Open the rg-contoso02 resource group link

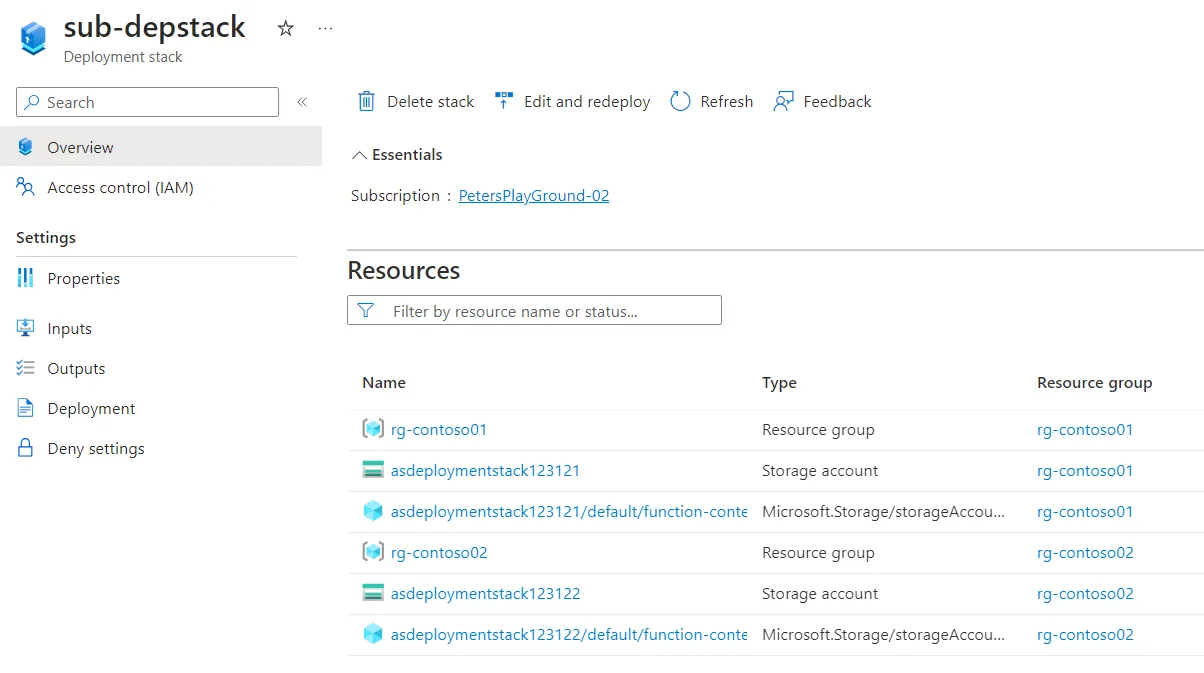1085,552
